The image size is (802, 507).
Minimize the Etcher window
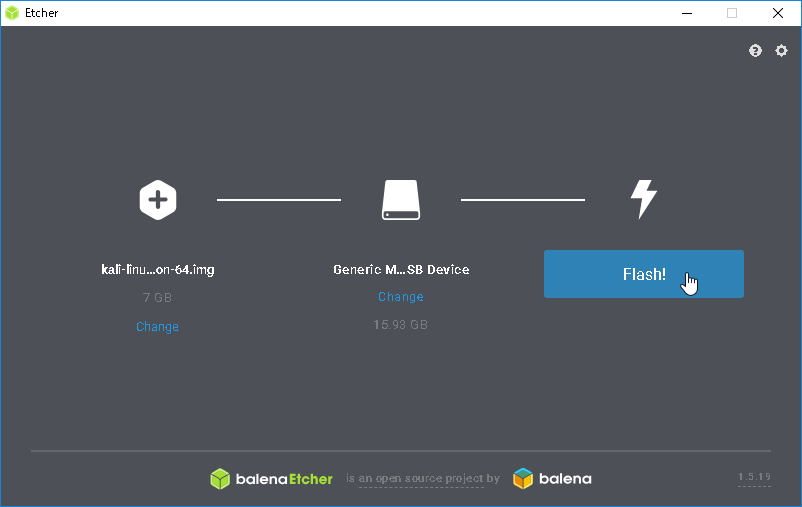tap(687, 13)
